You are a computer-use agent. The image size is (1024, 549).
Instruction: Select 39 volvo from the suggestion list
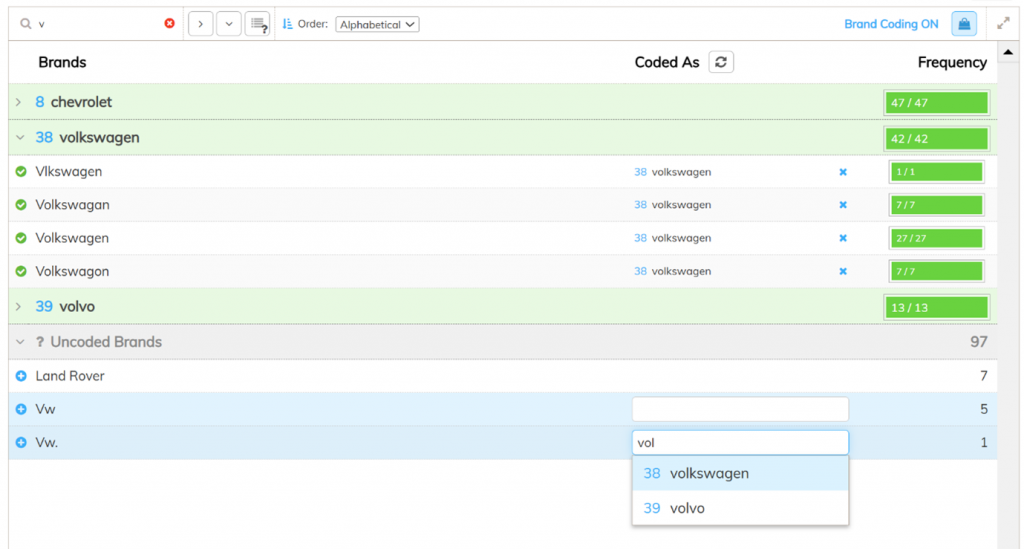click(x=740, y=508)
